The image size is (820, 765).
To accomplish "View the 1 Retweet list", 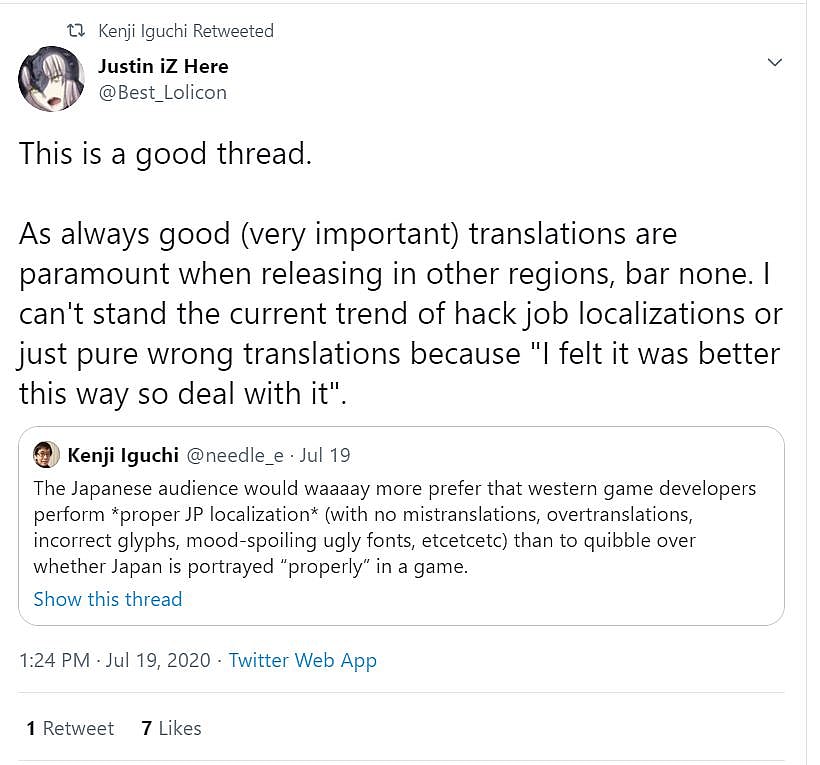I will [x=70, y=728].
